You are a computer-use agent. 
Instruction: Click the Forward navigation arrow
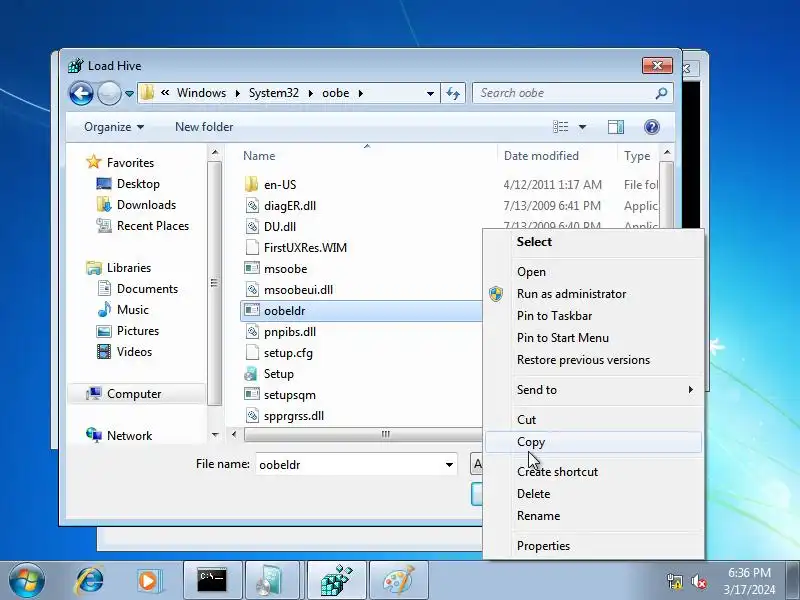coord(109,93)
